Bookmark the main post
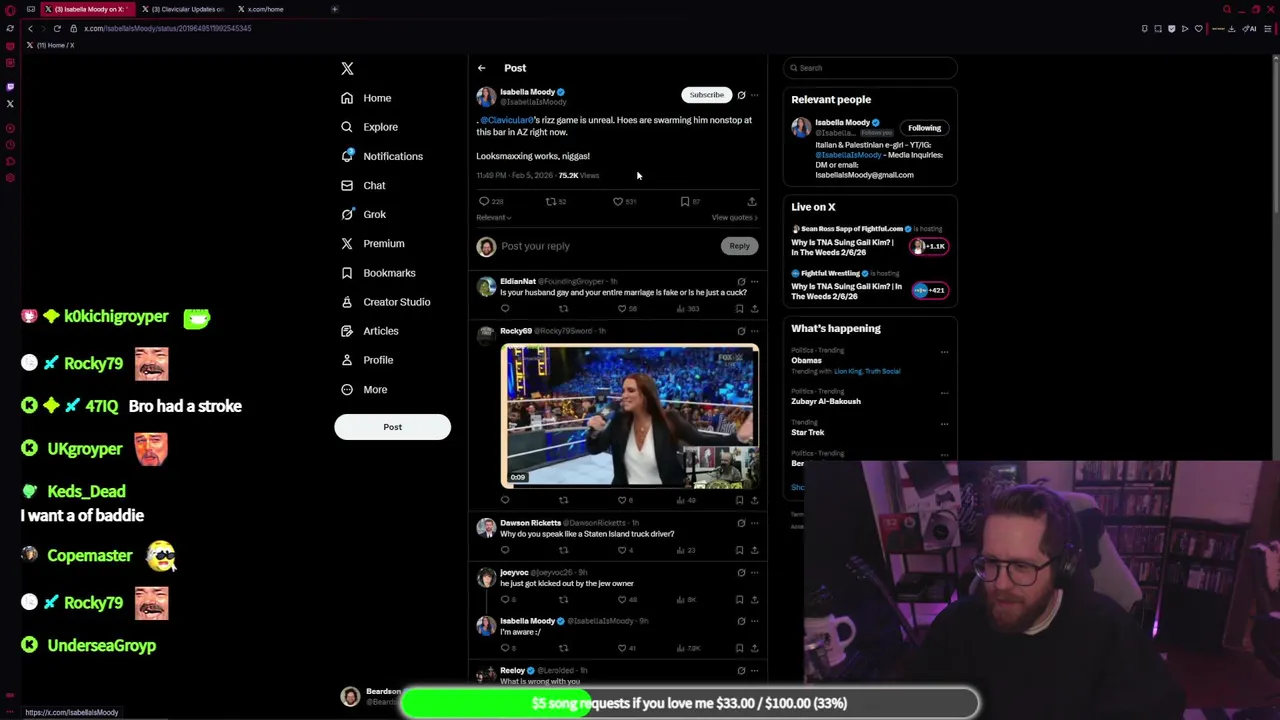Screen dimensions: 1280x720 pos(690,201)
